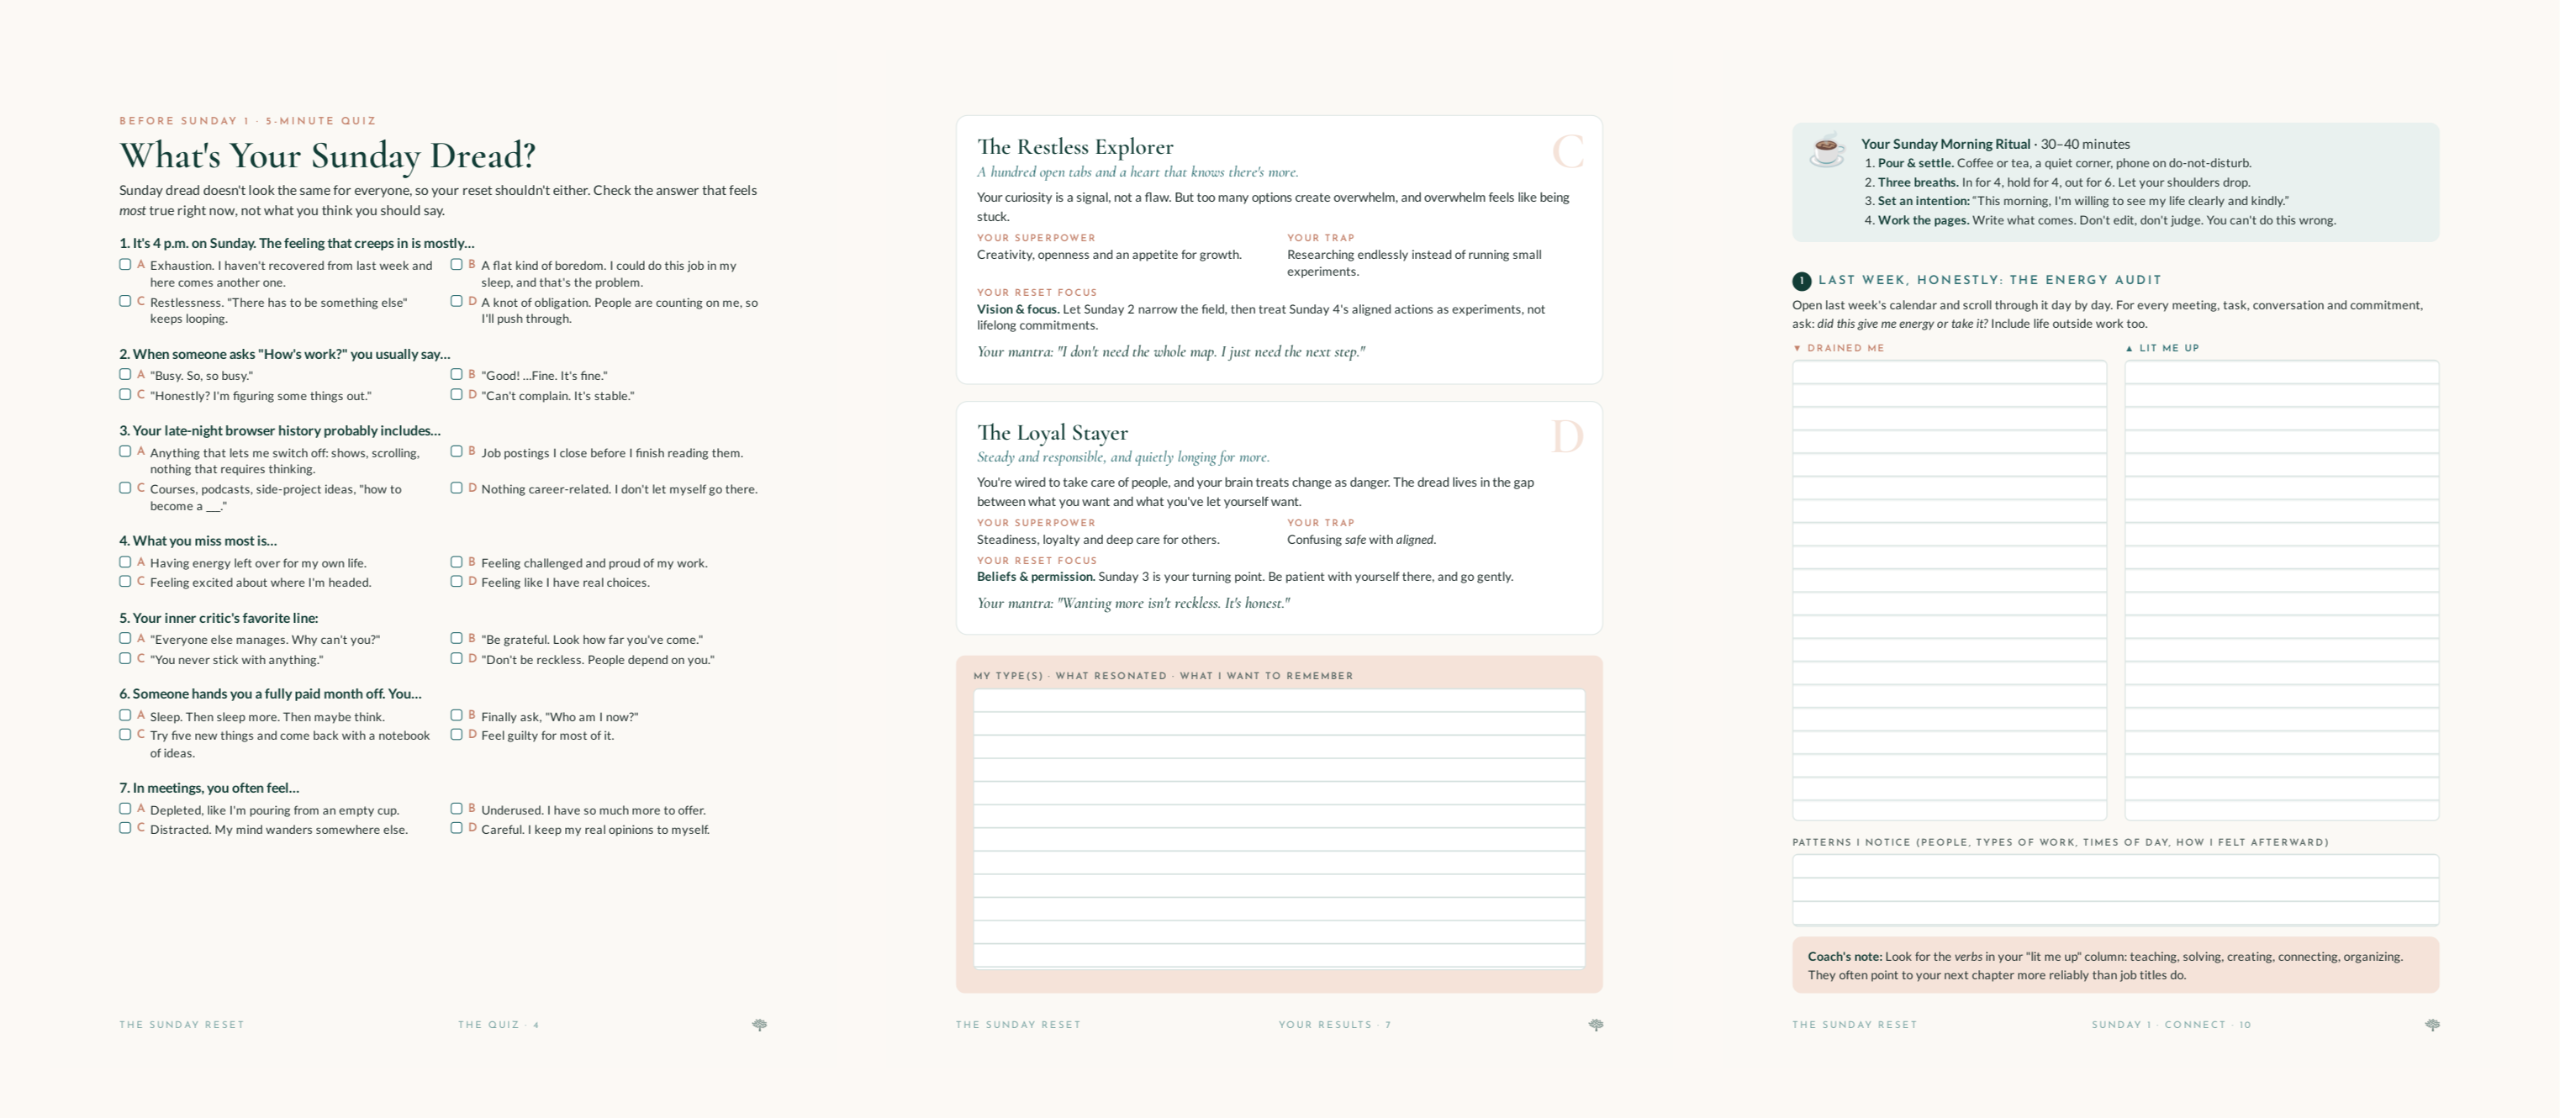Screen dimensions: 2560x1118
Task: Tick the 'Restlessness' option C checkbox
Action: 125,301
